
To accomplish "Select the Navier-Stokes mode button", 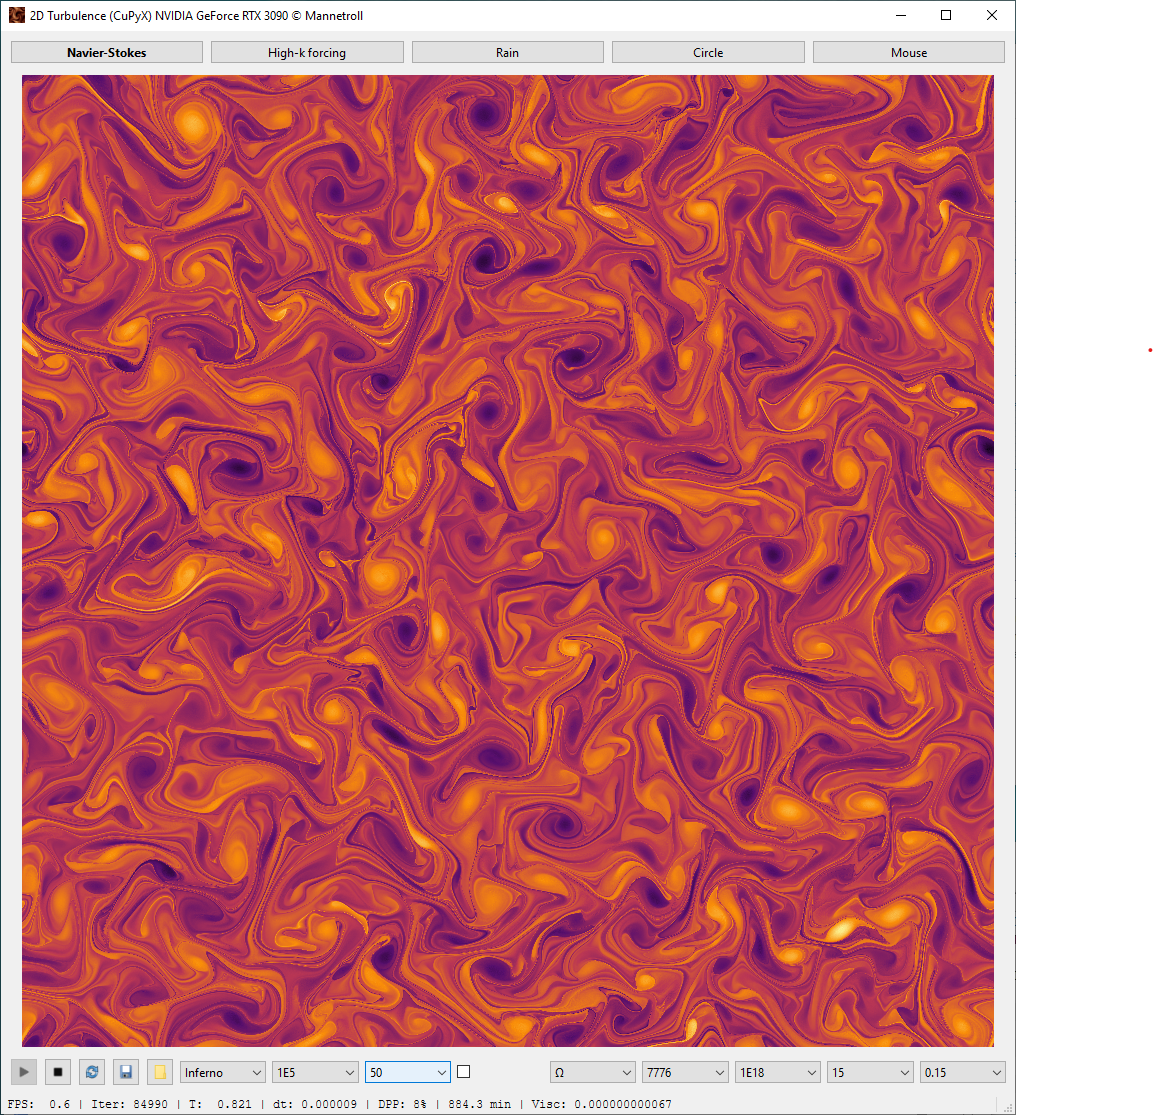I will 107,52.
